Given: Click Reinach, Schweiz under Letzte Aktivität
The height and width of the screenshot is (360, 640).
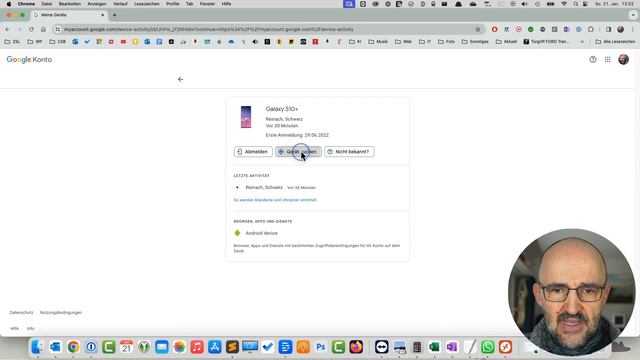Looking at the screenshot, I should click(x=264, y=187).
